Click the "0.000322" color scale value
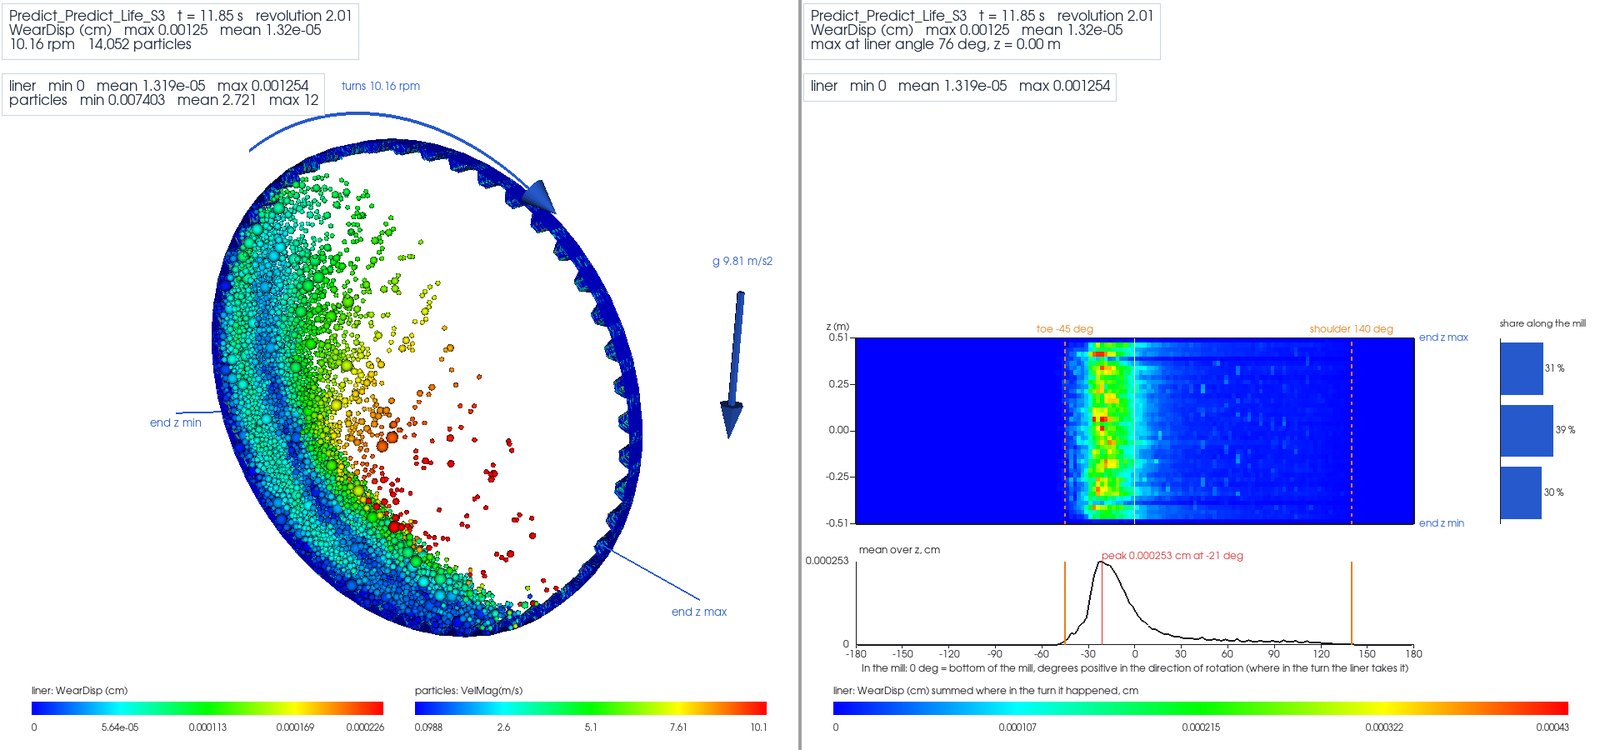 click(x=1384, y=727)
